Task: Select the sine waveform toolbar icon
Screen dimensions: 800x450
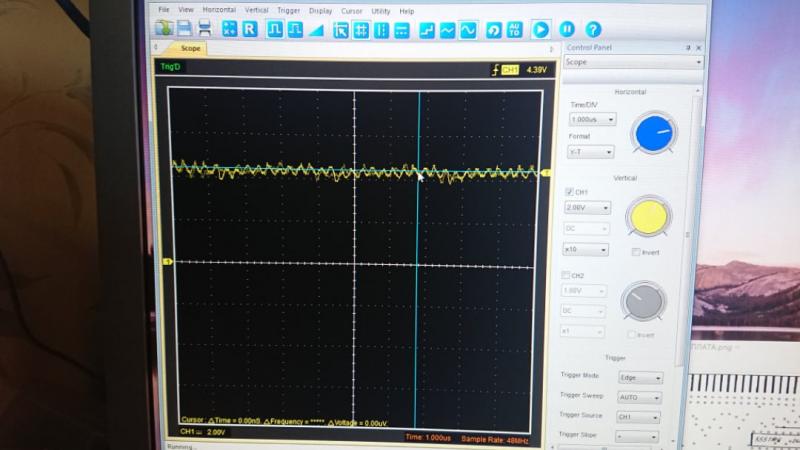Action: 468,30
